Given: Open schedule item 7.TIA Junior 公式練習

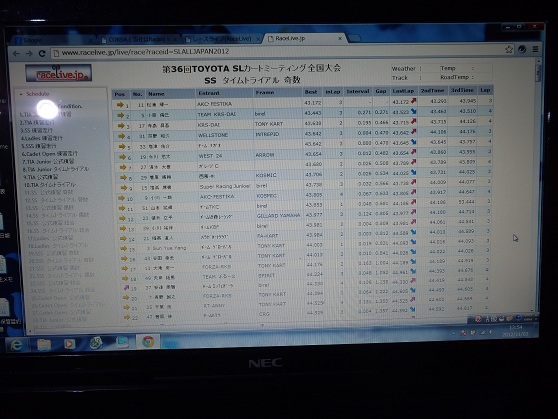Looking at the screenshot, I should [x=48, y=161].
